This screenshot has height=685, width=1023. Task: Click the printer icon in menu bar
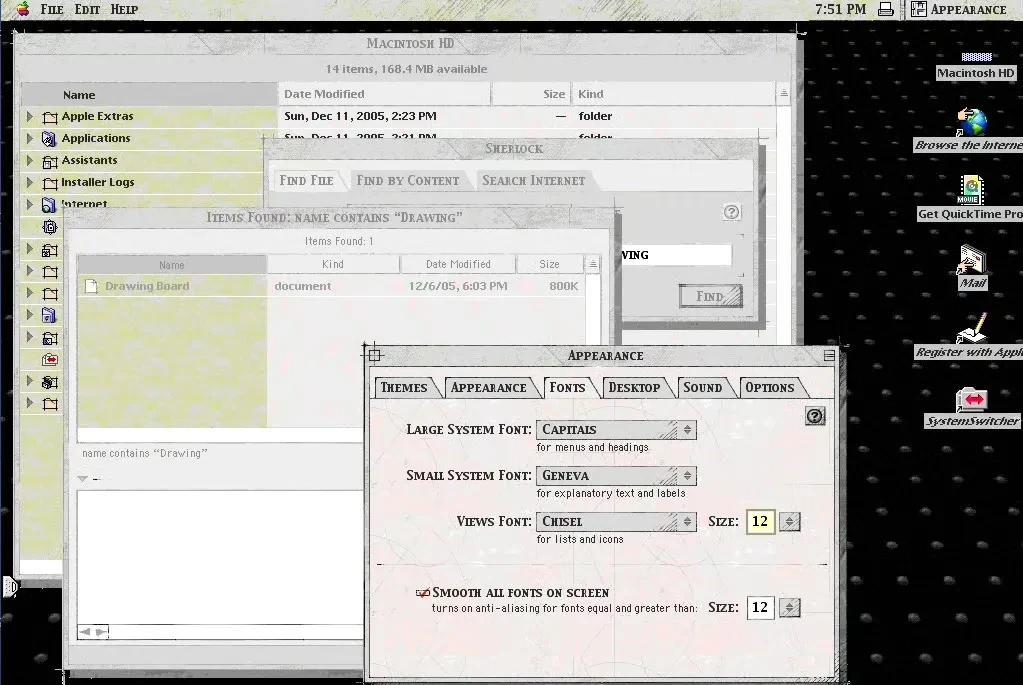click(x=885, y=9)
